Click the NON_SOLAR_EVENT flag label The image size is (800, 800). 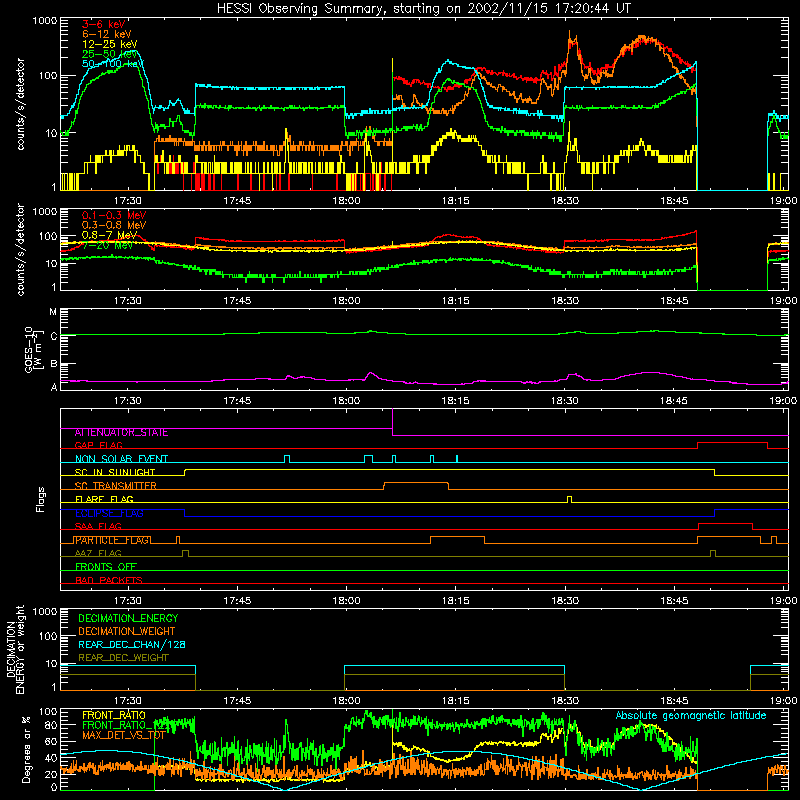(x=121, y=459)
